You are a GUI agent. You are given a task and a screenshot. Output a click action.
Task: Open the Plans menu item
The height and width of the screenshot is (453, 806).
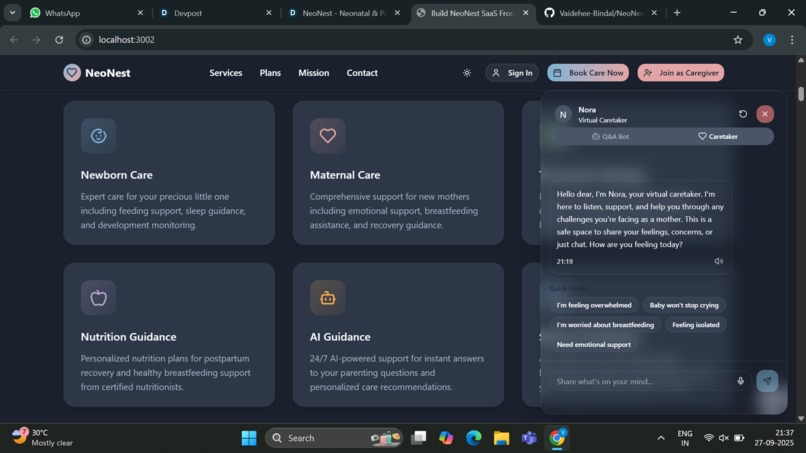[x=270, y=73]
